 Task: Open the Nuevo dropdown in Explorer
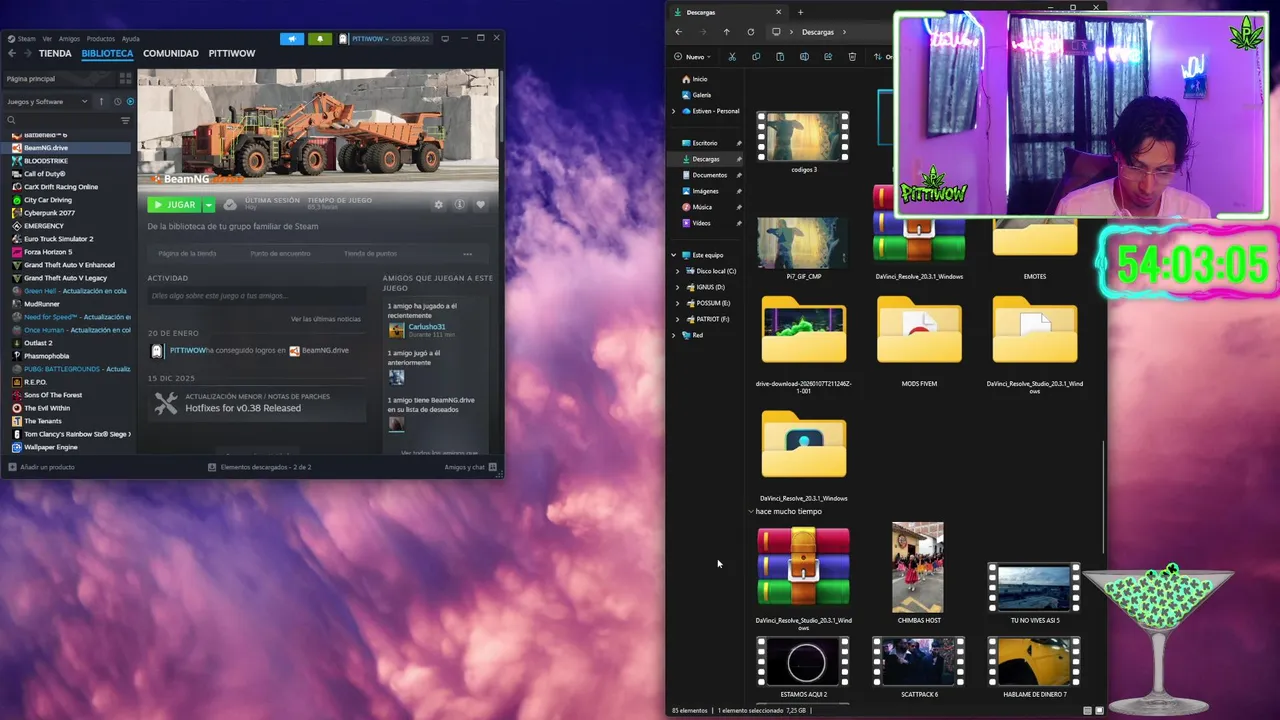pos(693,57)
